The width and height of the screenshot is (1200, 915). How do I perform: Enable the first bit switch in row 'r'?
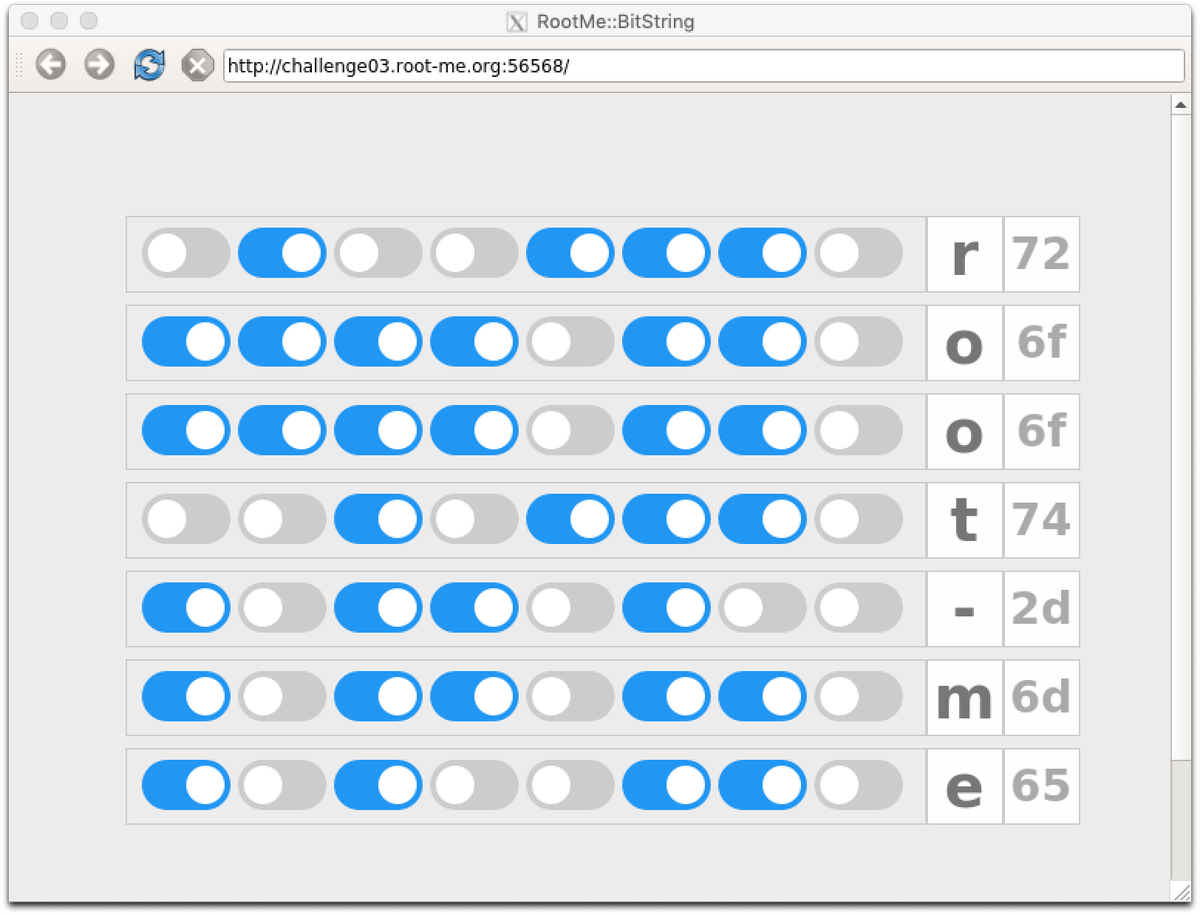click(184, 253)
